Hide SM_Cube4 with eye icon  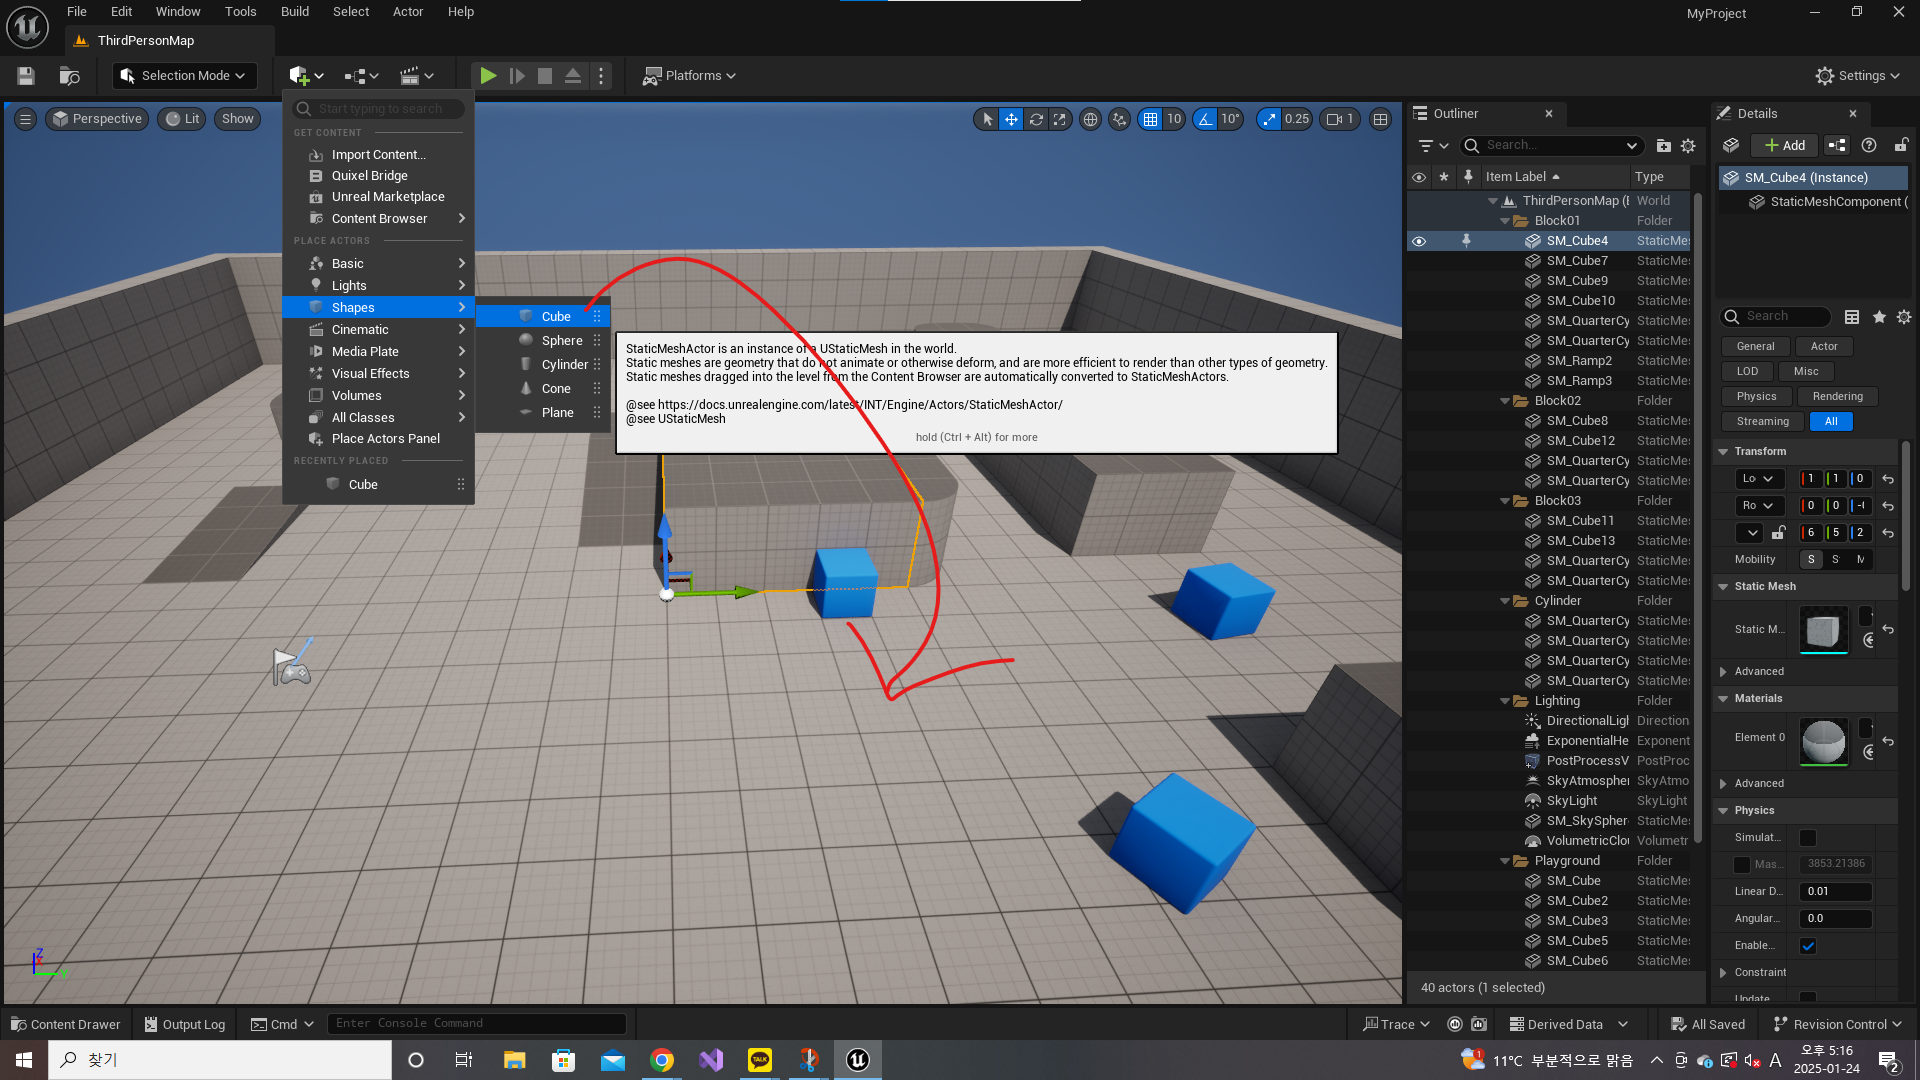tap(1418, 241)
